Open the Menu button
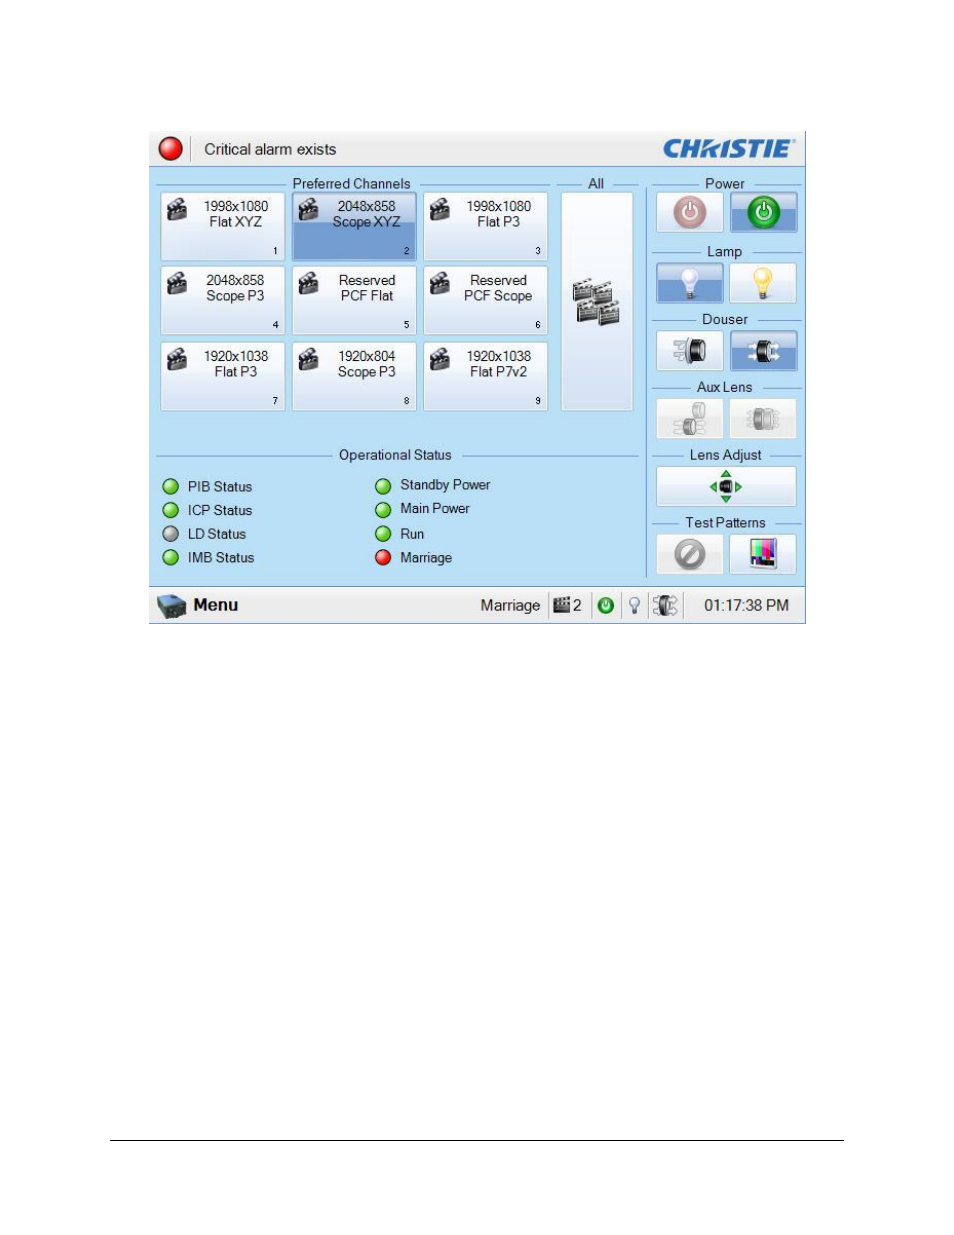The height and width of the screenshot is (1235, 954). tap(198, 605)
